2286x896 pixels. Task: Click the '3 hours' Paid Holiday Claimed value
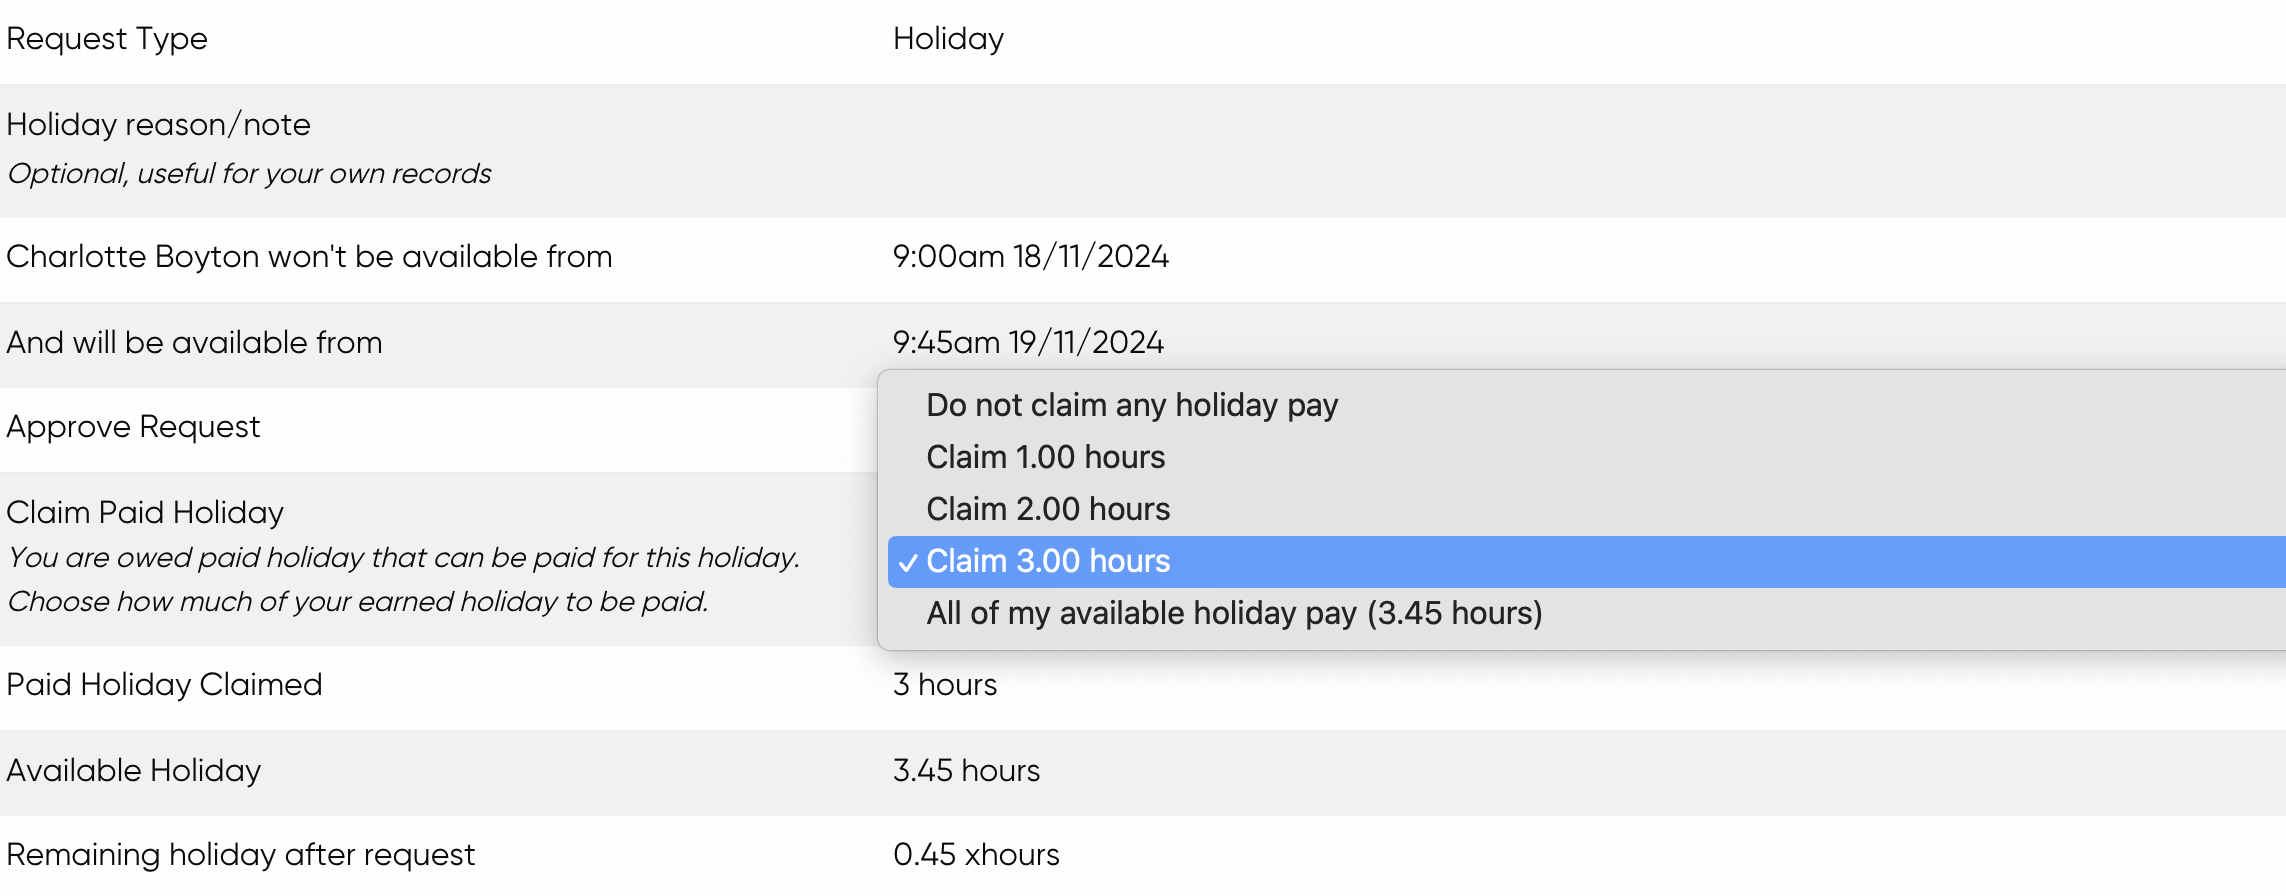coord(944,685)
